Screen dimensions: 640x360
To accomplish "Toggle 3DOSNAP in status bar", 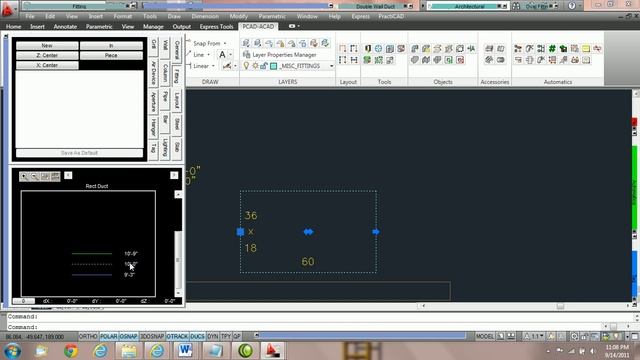I will (x=152, y=336).
